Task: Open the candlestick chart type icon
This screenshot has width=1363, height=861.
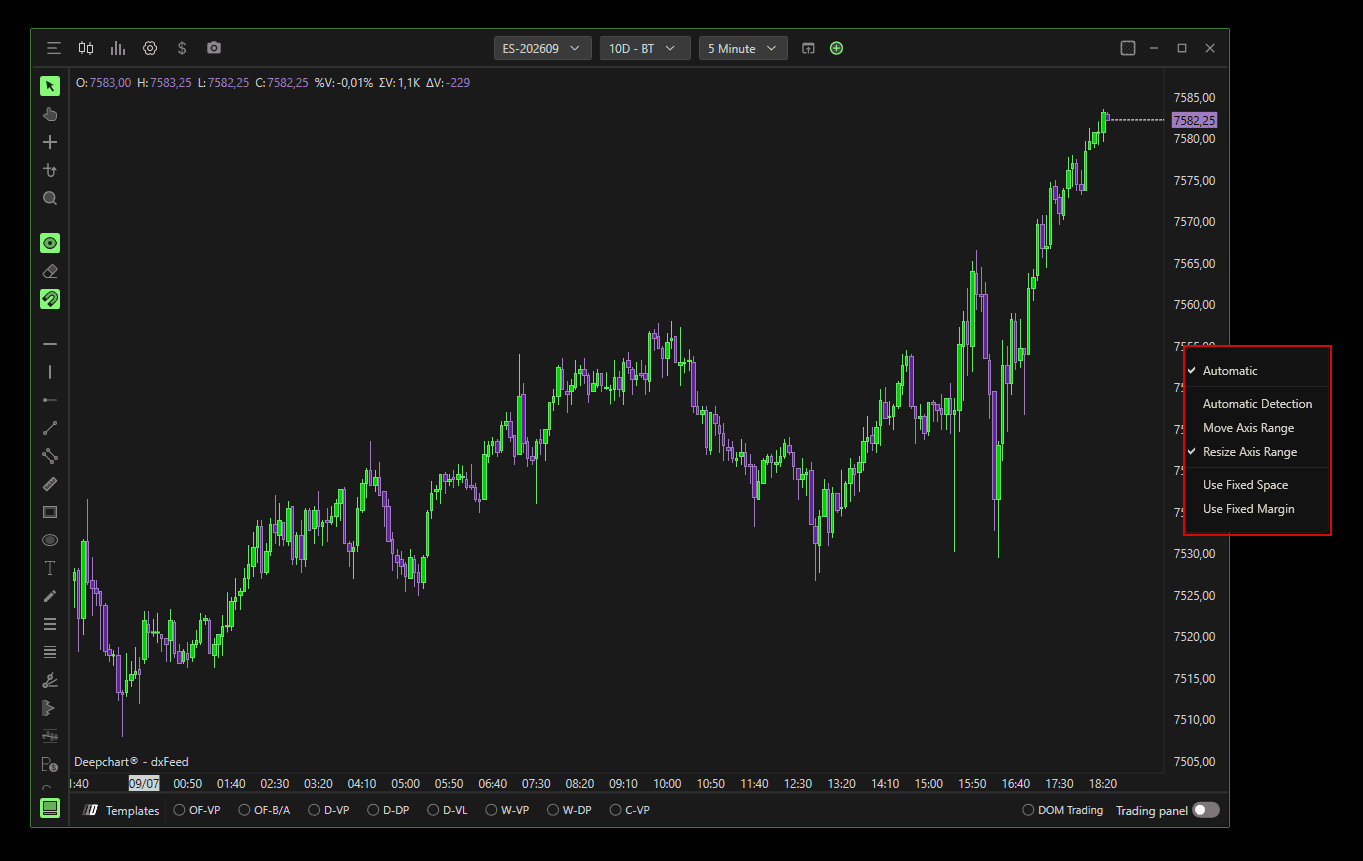Action: (86, 48)
